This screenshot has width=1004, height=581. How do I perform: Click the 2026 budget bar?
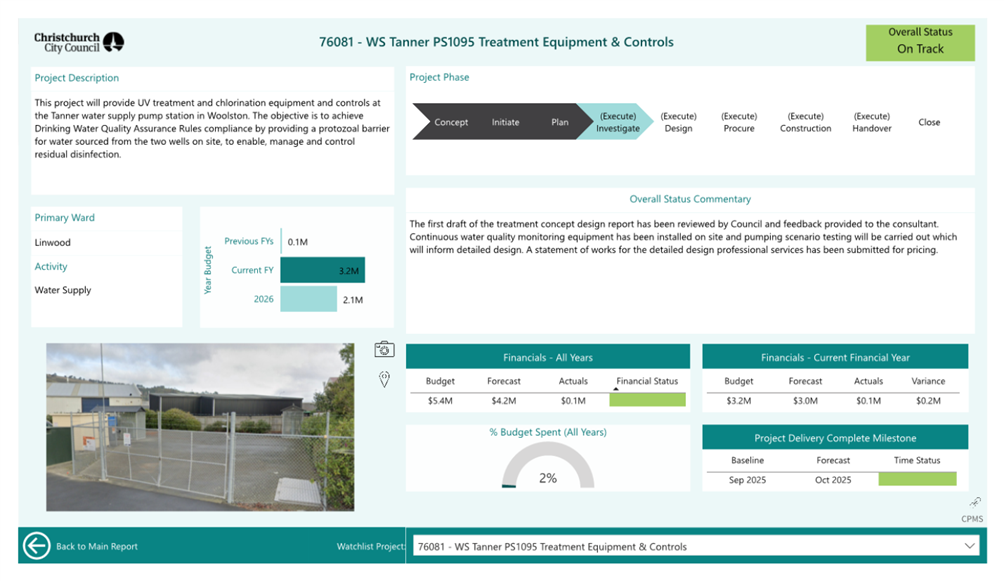coord(309,299)
